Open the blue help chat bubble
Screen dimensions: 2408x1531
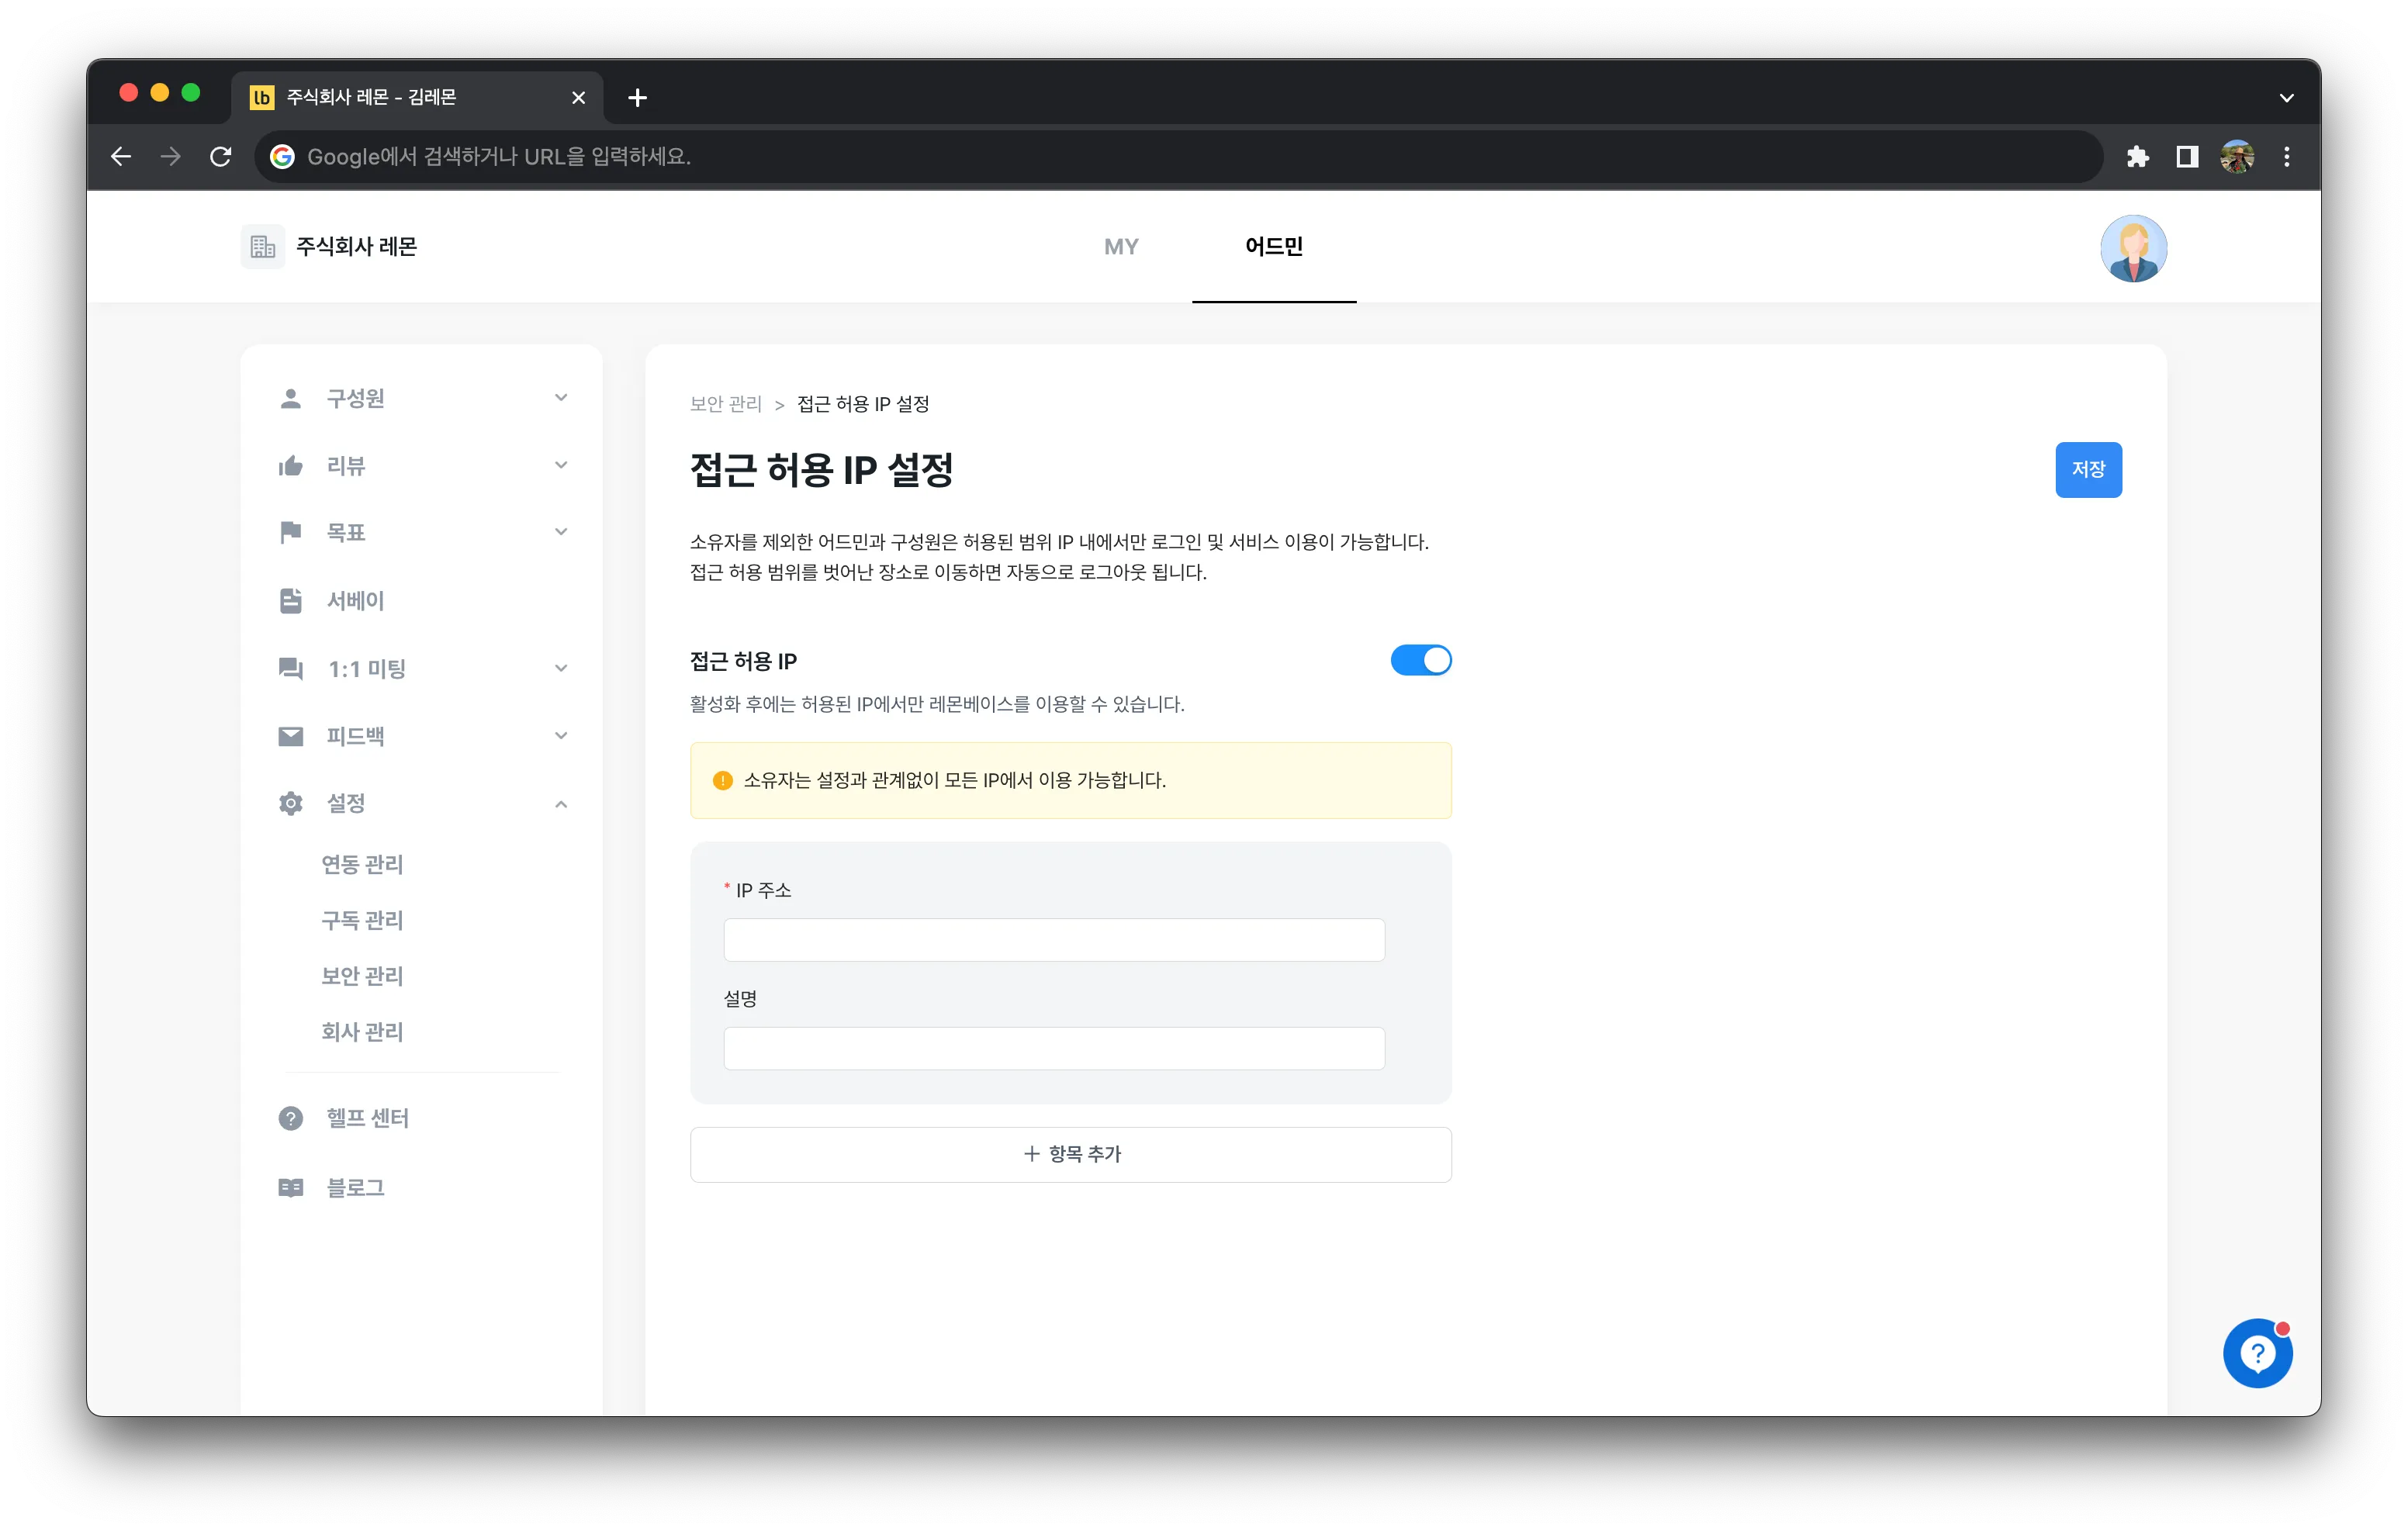point(2257,1353)
